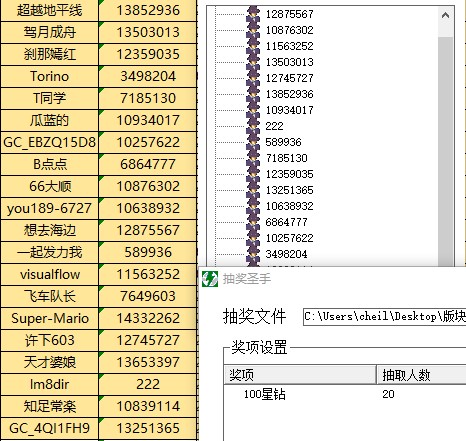Select tree item 10638932
466x441 pixels.
pyautogui.click(x=289, y=206)
